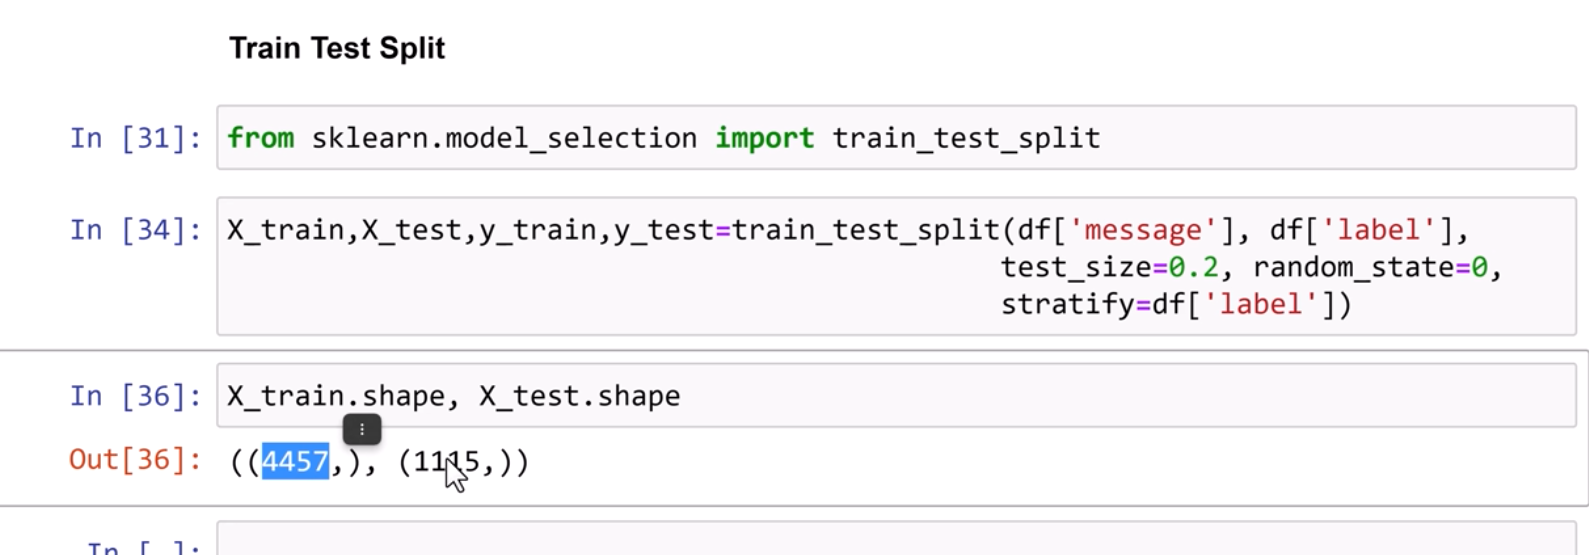The width and height of the screenshot is (1589, 555).
Task: Click X_train,X_test,y_train,y_test variable list
Action: (x=470, y=230)
